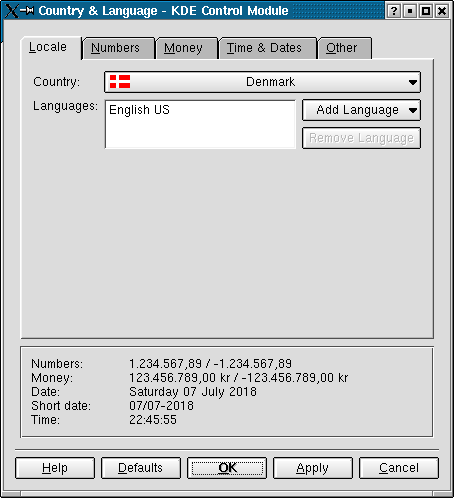Screen dimensions: 454x498
Task: Minimize window using the title bar dot button
Action: coord(410,11)
